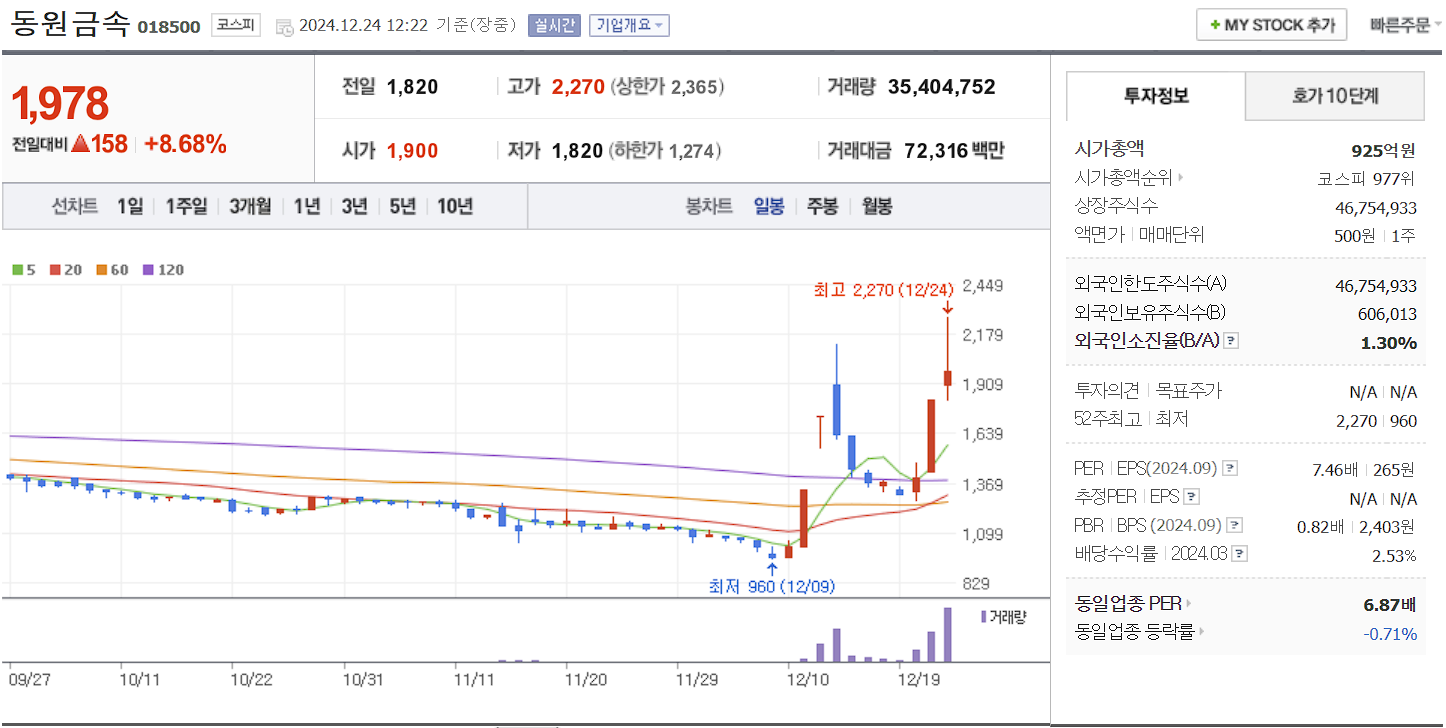The width and height of the screenshot is (1446, 728).
Task: Open BPS(2024.09) help icon
Action: [x=1234, y=524]
